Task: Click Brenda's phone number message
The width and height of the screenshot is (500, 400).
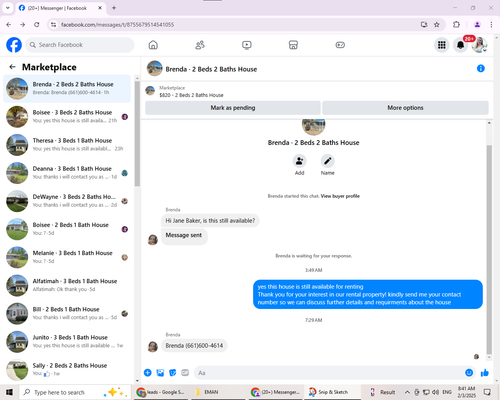Action: (194, 346)
